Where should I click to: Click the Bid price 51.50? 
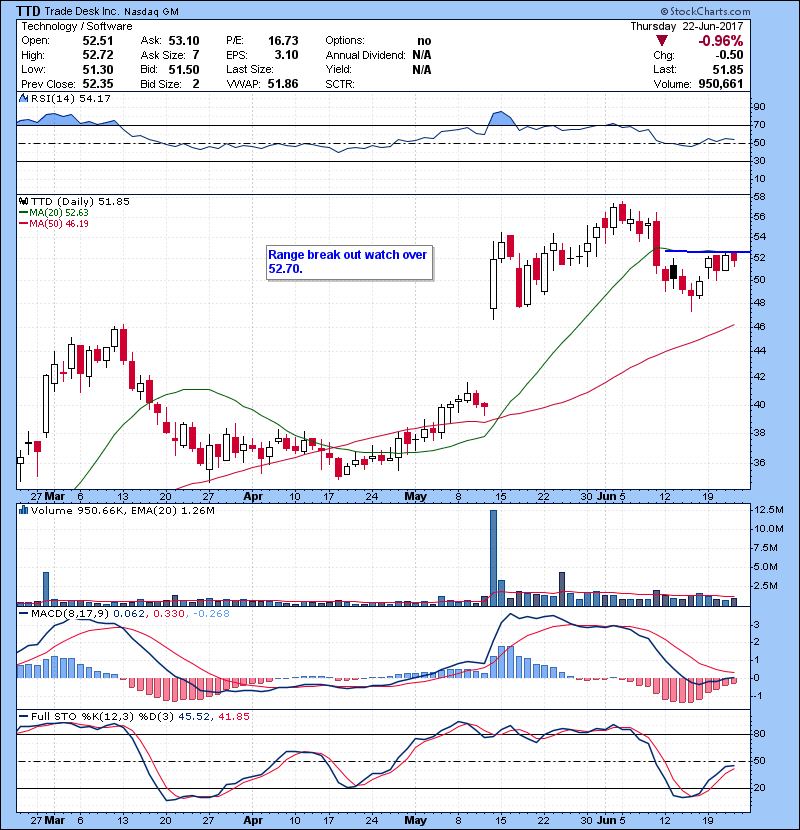(184, 69)
